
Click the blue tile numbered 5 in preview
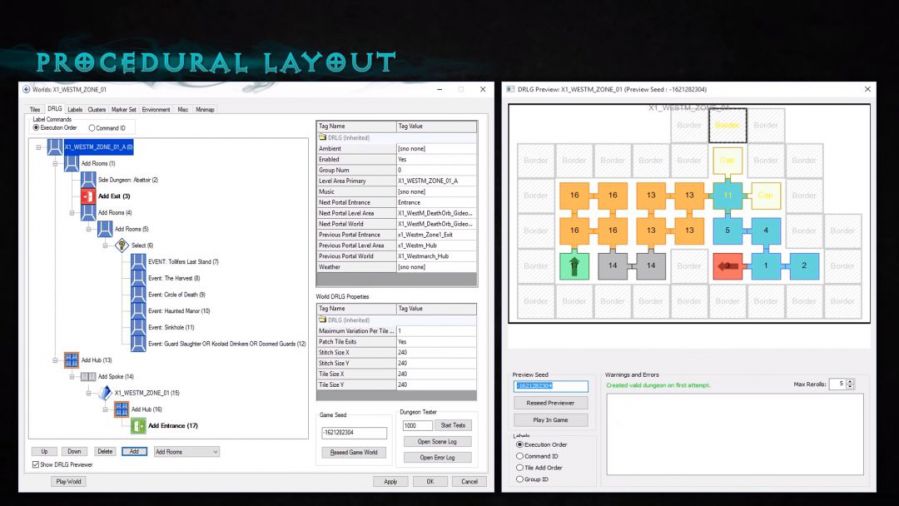[x=727, y=230]
